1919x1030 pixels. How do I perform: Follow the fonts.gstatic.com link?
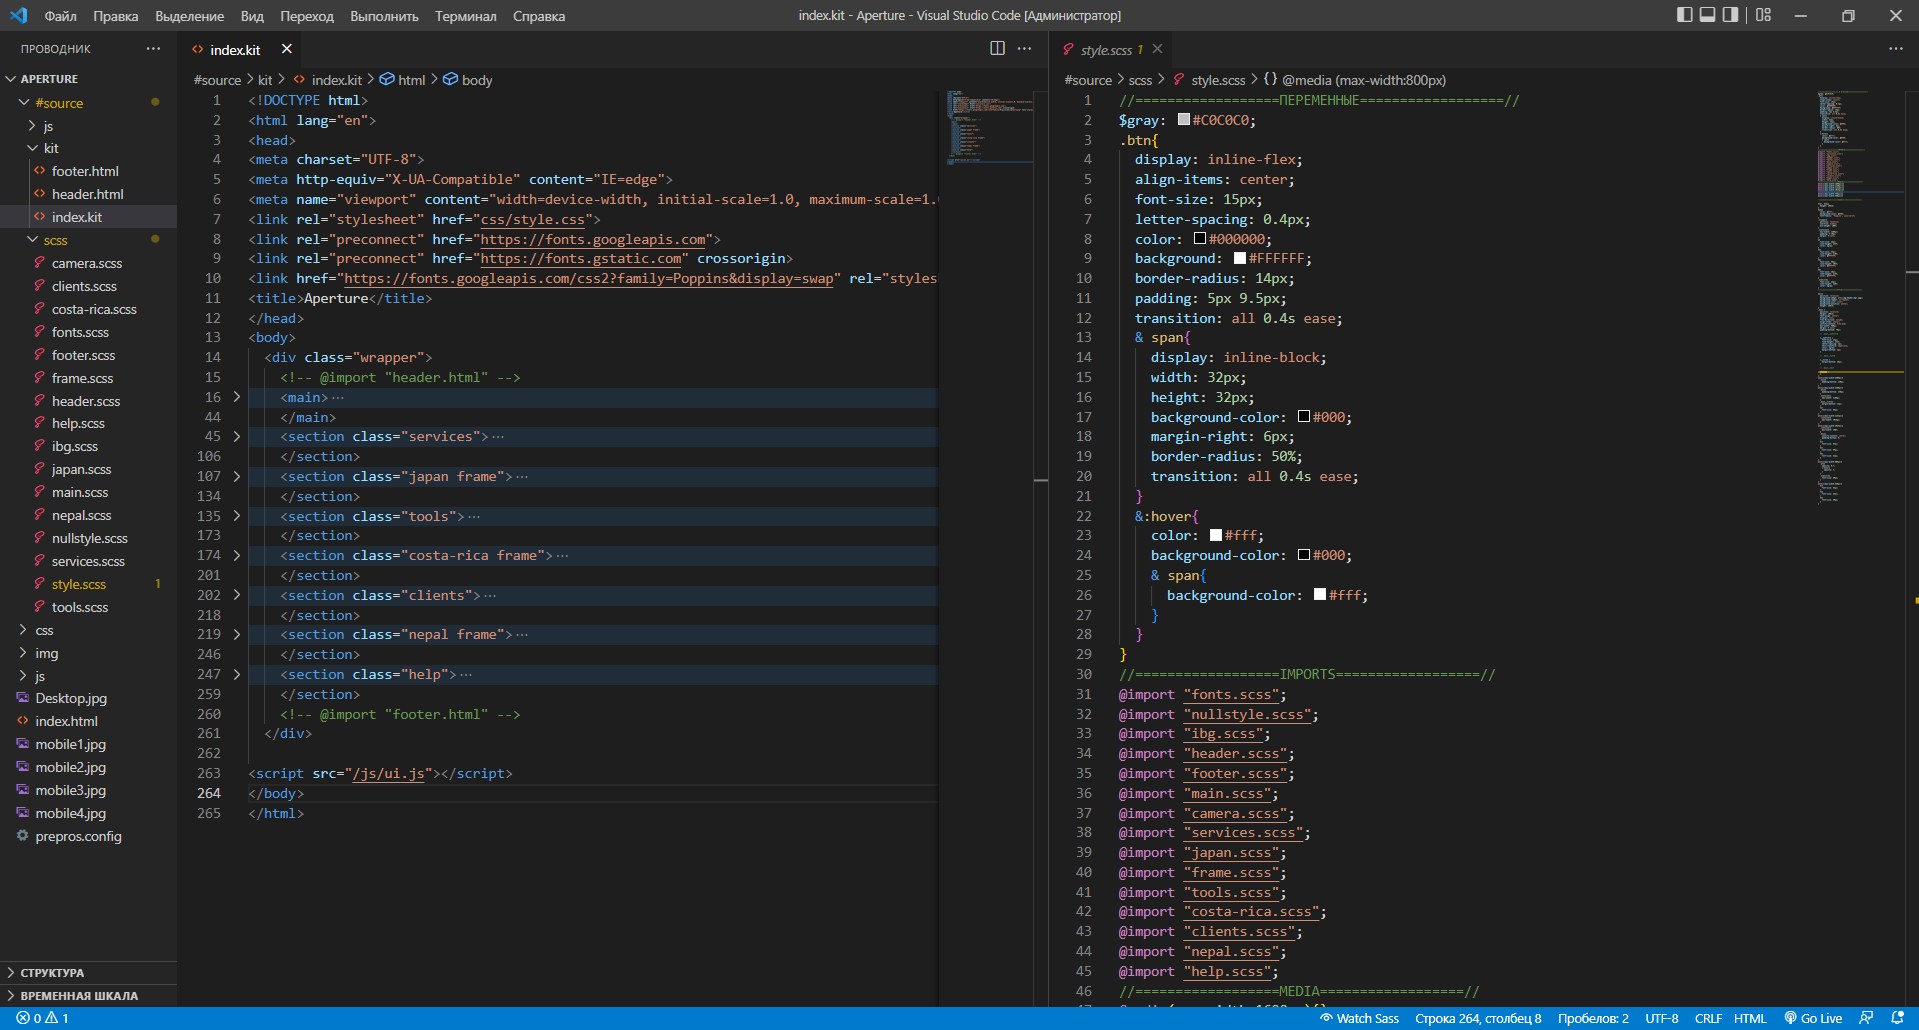tap(581, 259)
